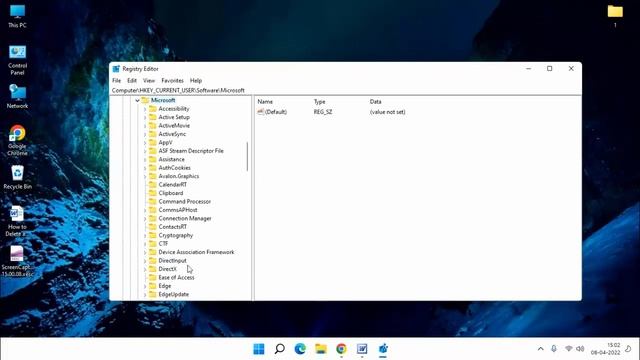This screenshot has width=640, height=360.
Task: Expand the Active Setup key
Action: pos(145,117)
